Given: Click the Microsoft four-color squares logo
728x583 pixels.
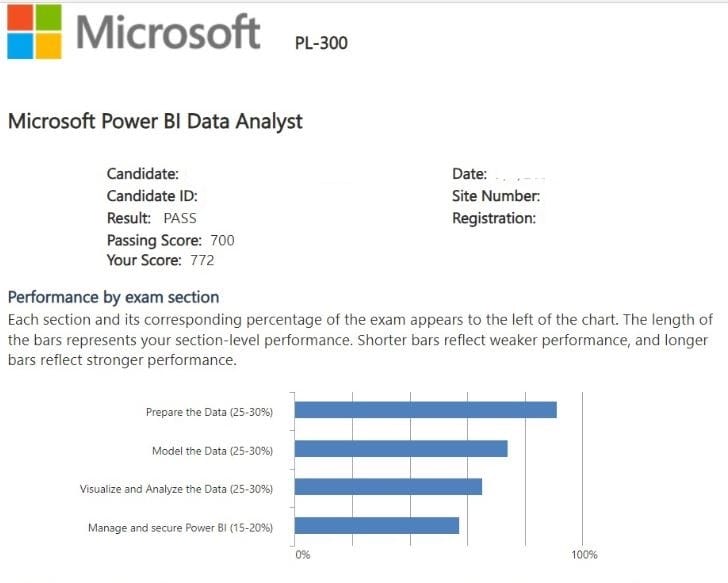Looking at the screenshot, I should pos(33,30).
